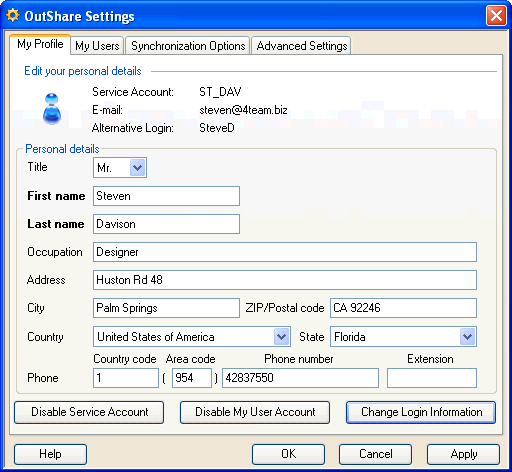Click the Personal details group label

(62, 149)
